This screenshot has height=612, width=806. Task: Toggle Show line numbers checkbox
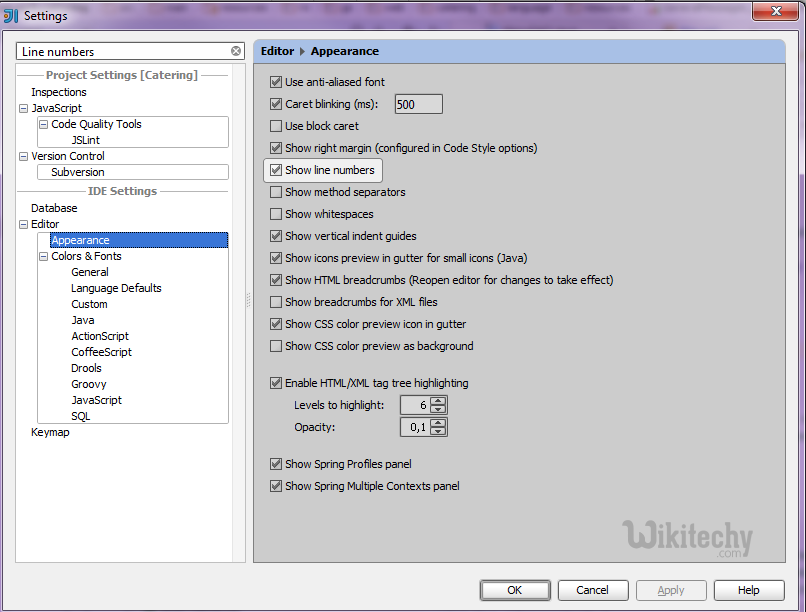point(277,170)
